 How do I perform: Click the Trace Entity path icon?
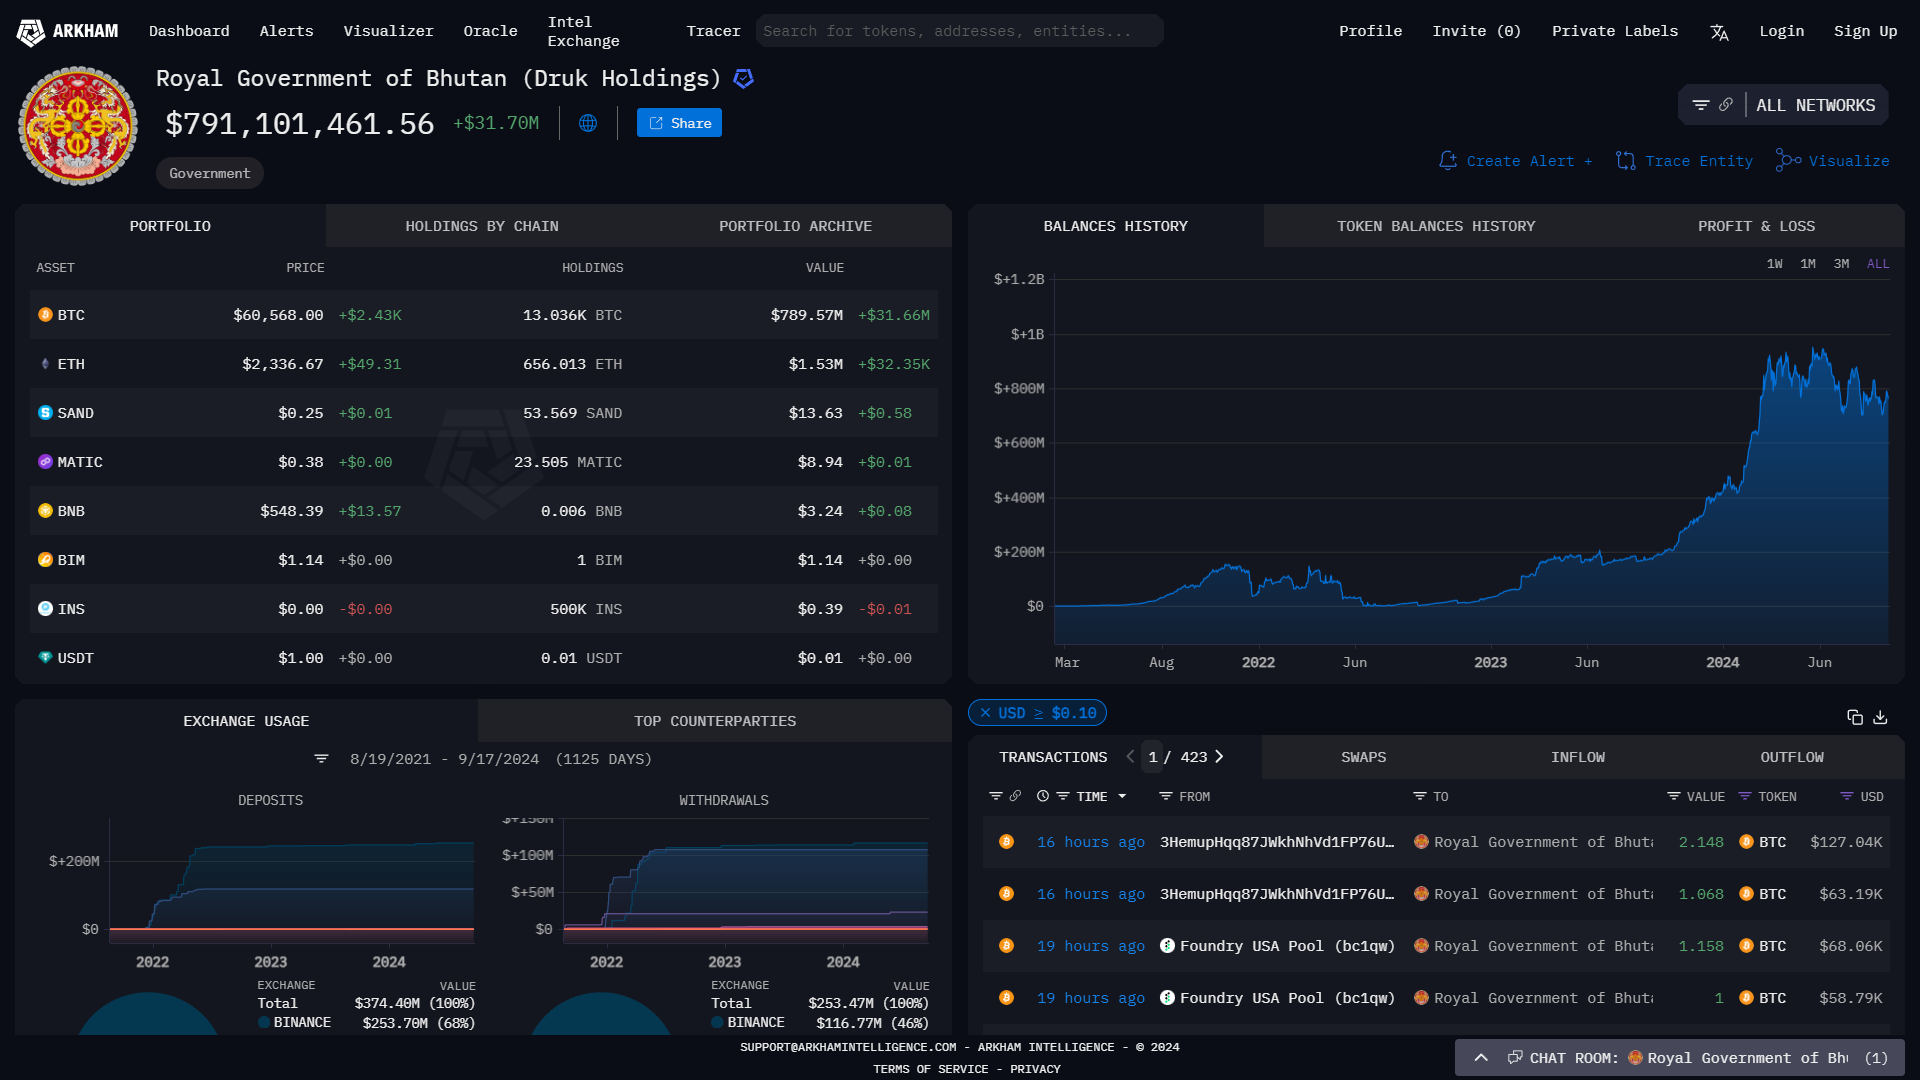[x=1626, y=160]
